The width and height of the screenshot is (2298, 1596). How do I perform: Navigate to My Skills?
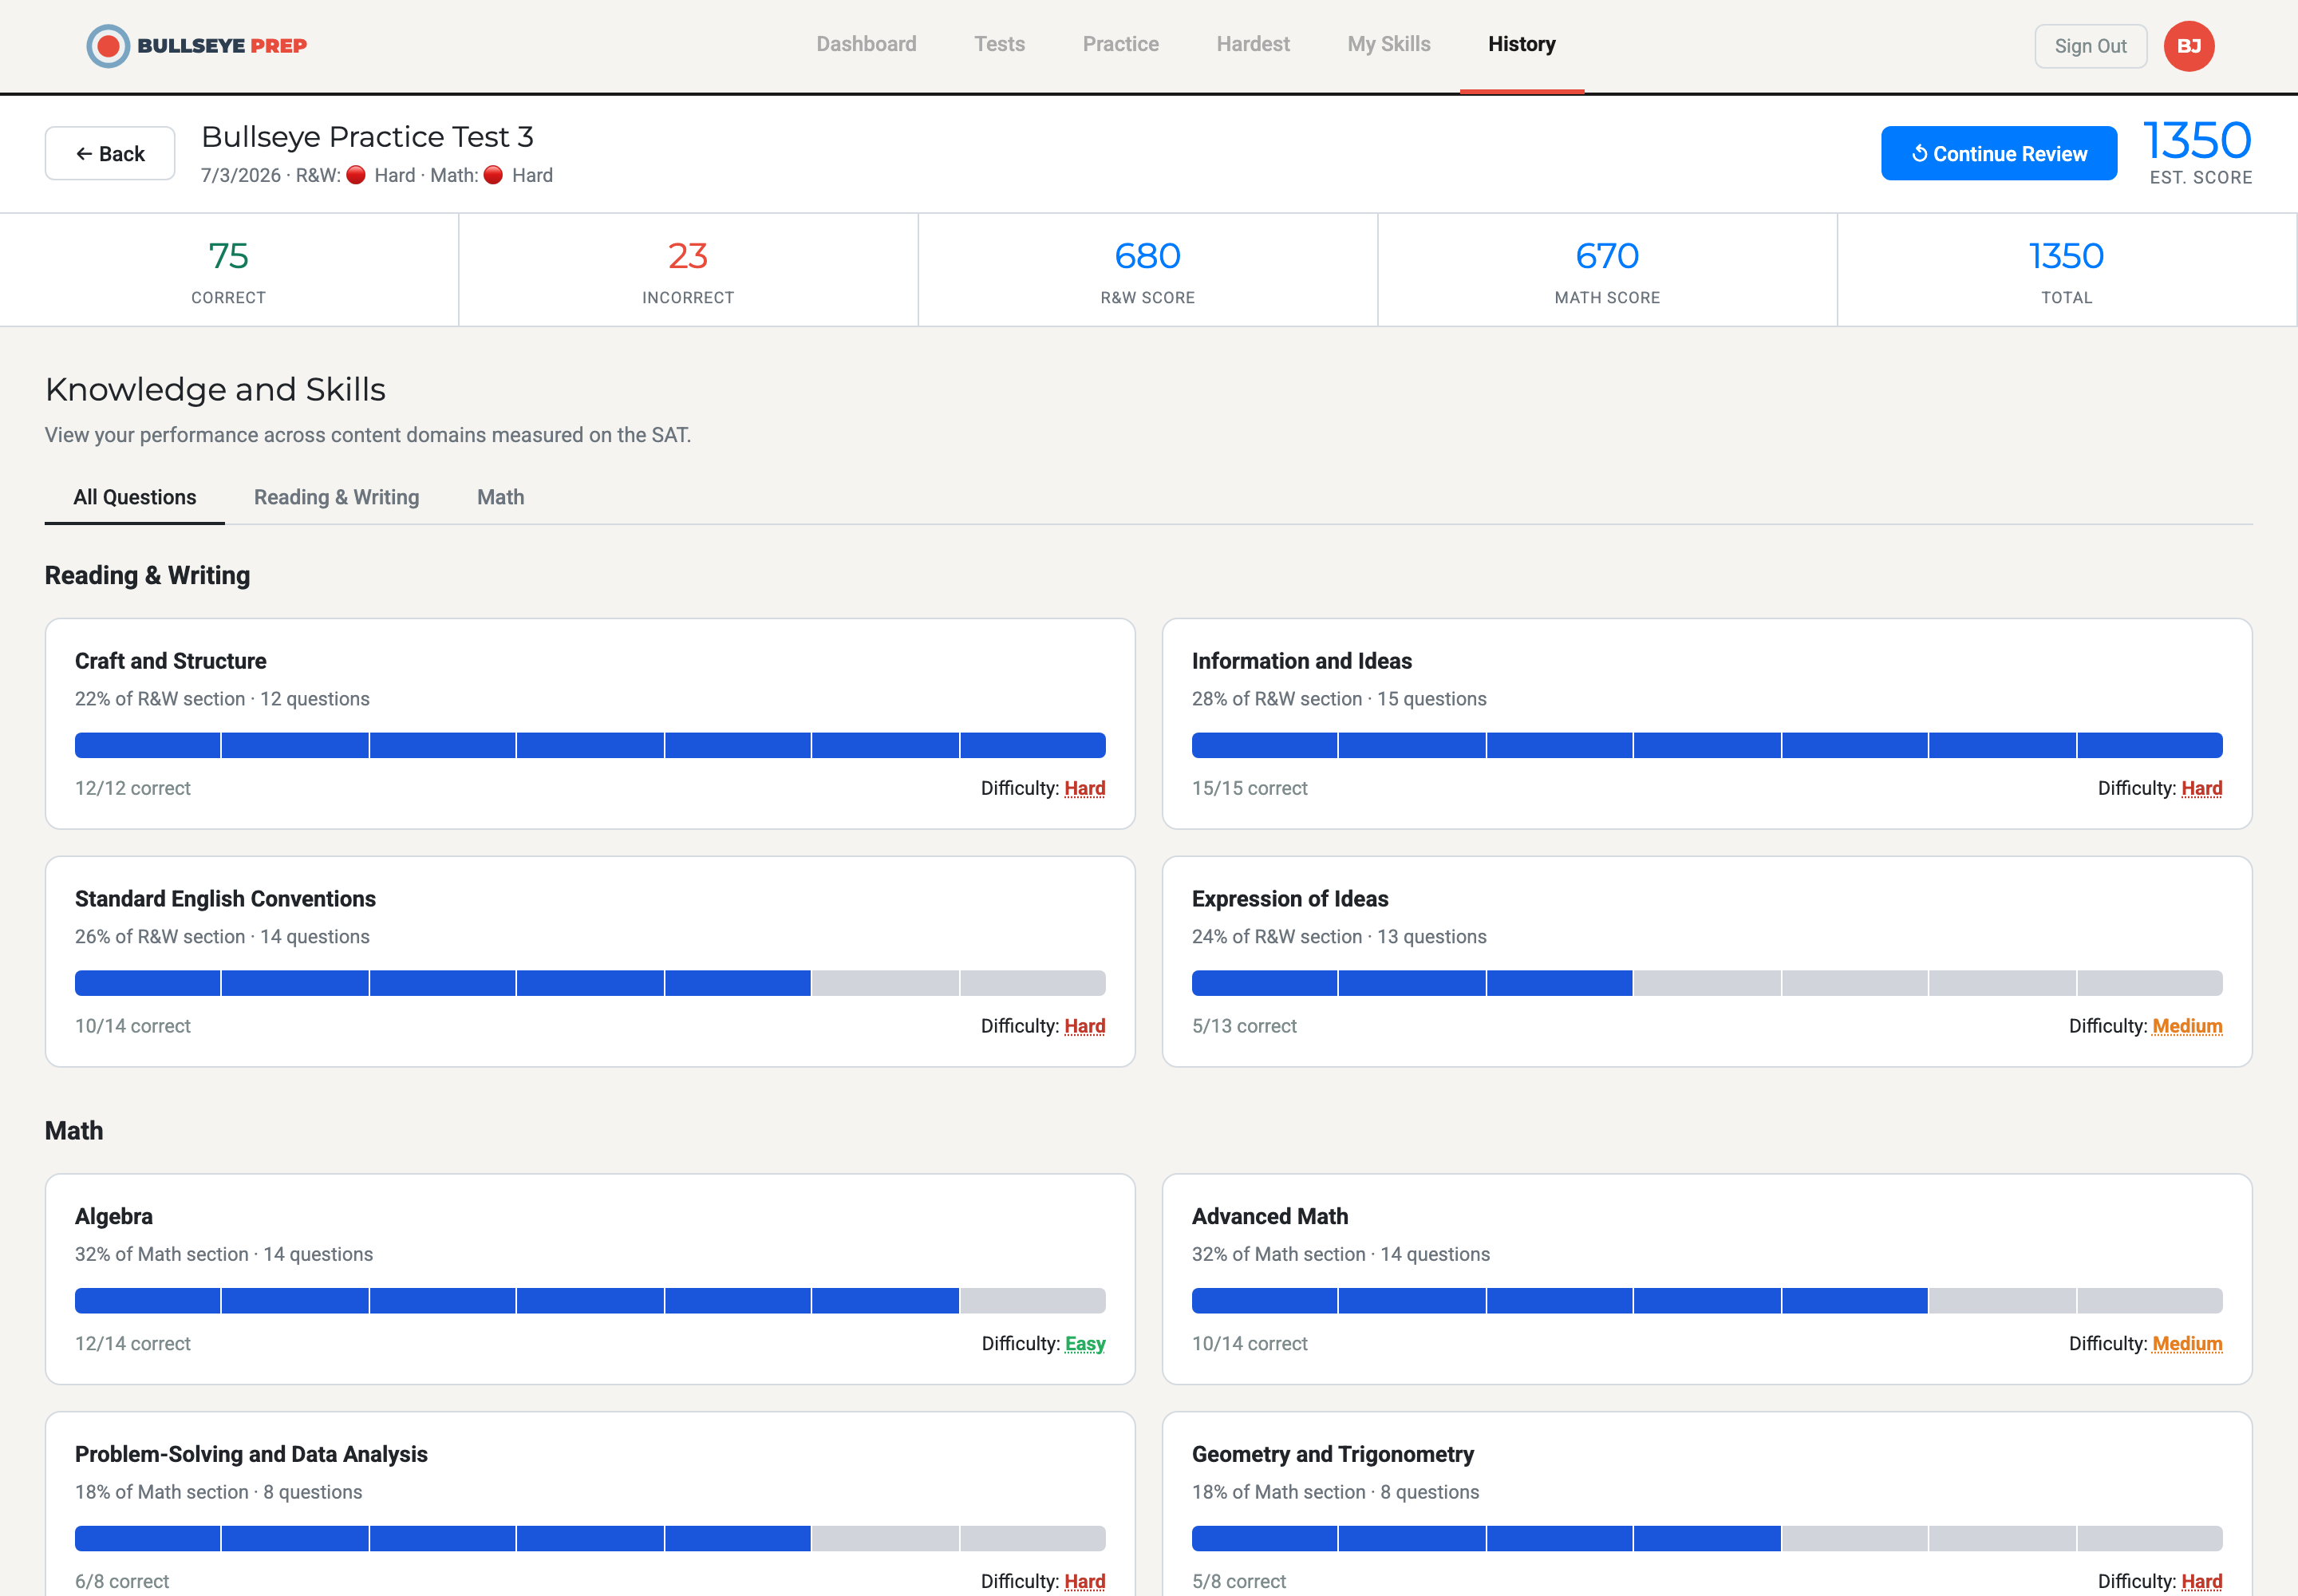tap(1389, 44)
